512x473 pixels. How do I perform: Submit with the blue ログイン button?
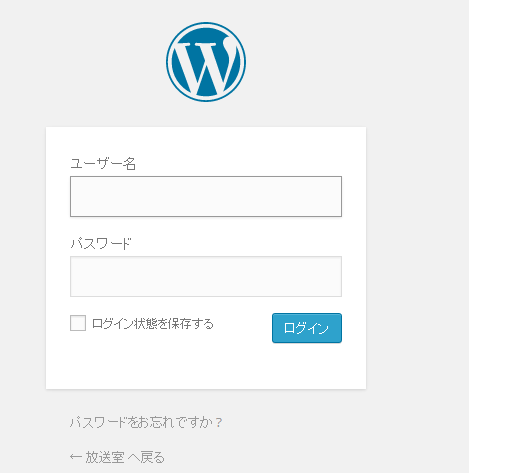(x=307, y=328)
